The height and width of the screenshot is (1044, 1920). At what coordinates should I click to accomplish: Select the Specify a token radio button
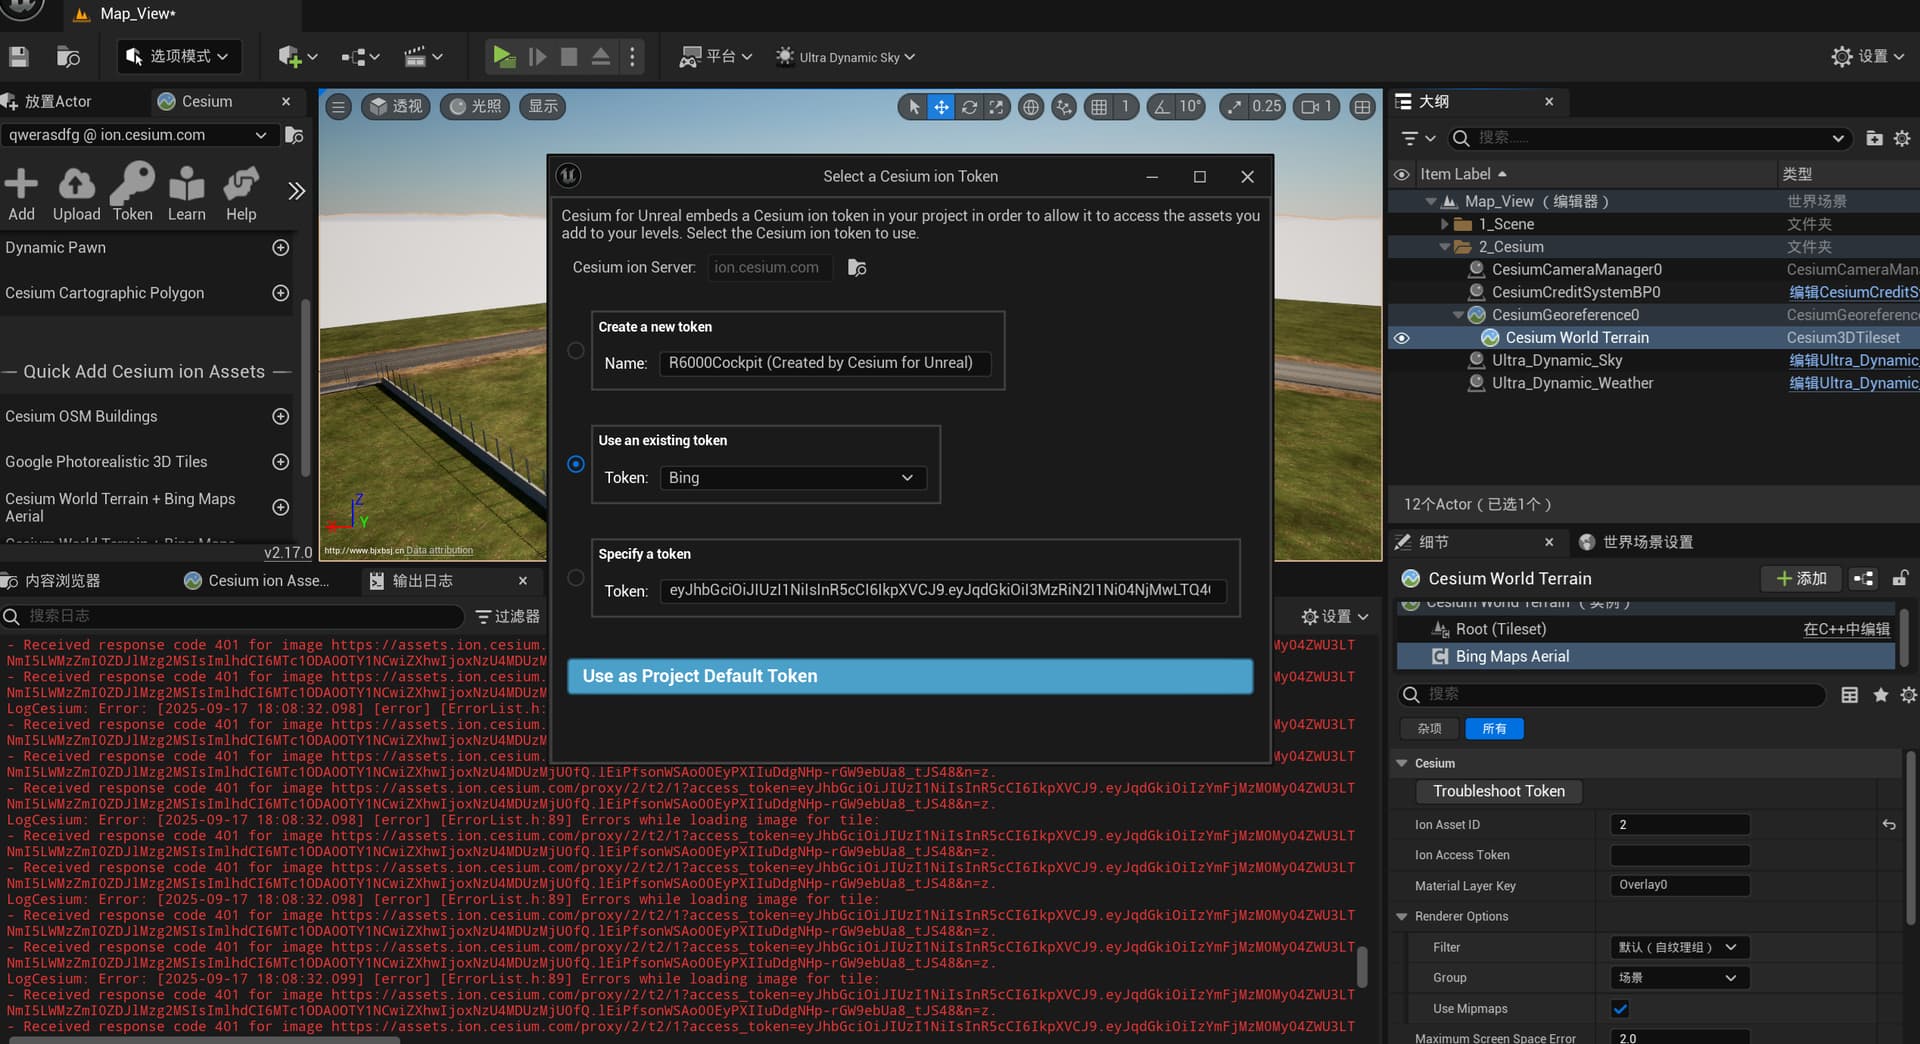[576, 578]
